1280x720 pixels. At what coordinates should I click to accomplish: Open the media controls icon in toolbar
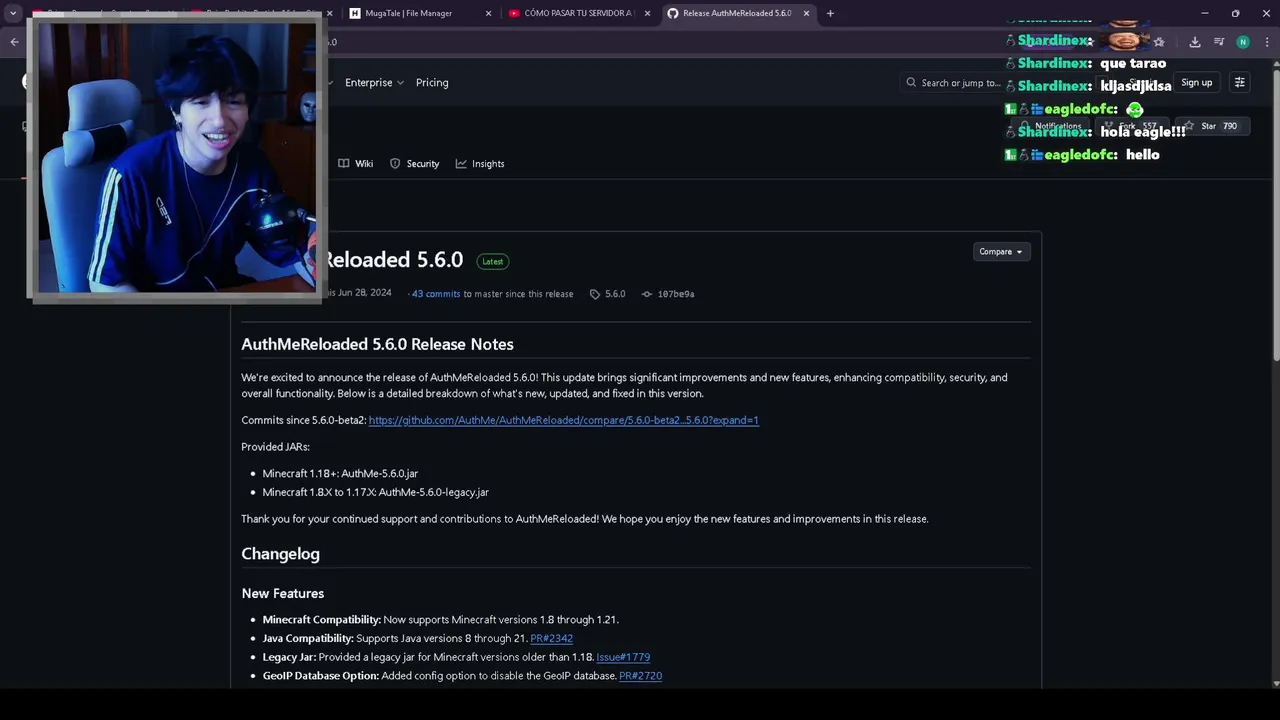point(1219,42)
